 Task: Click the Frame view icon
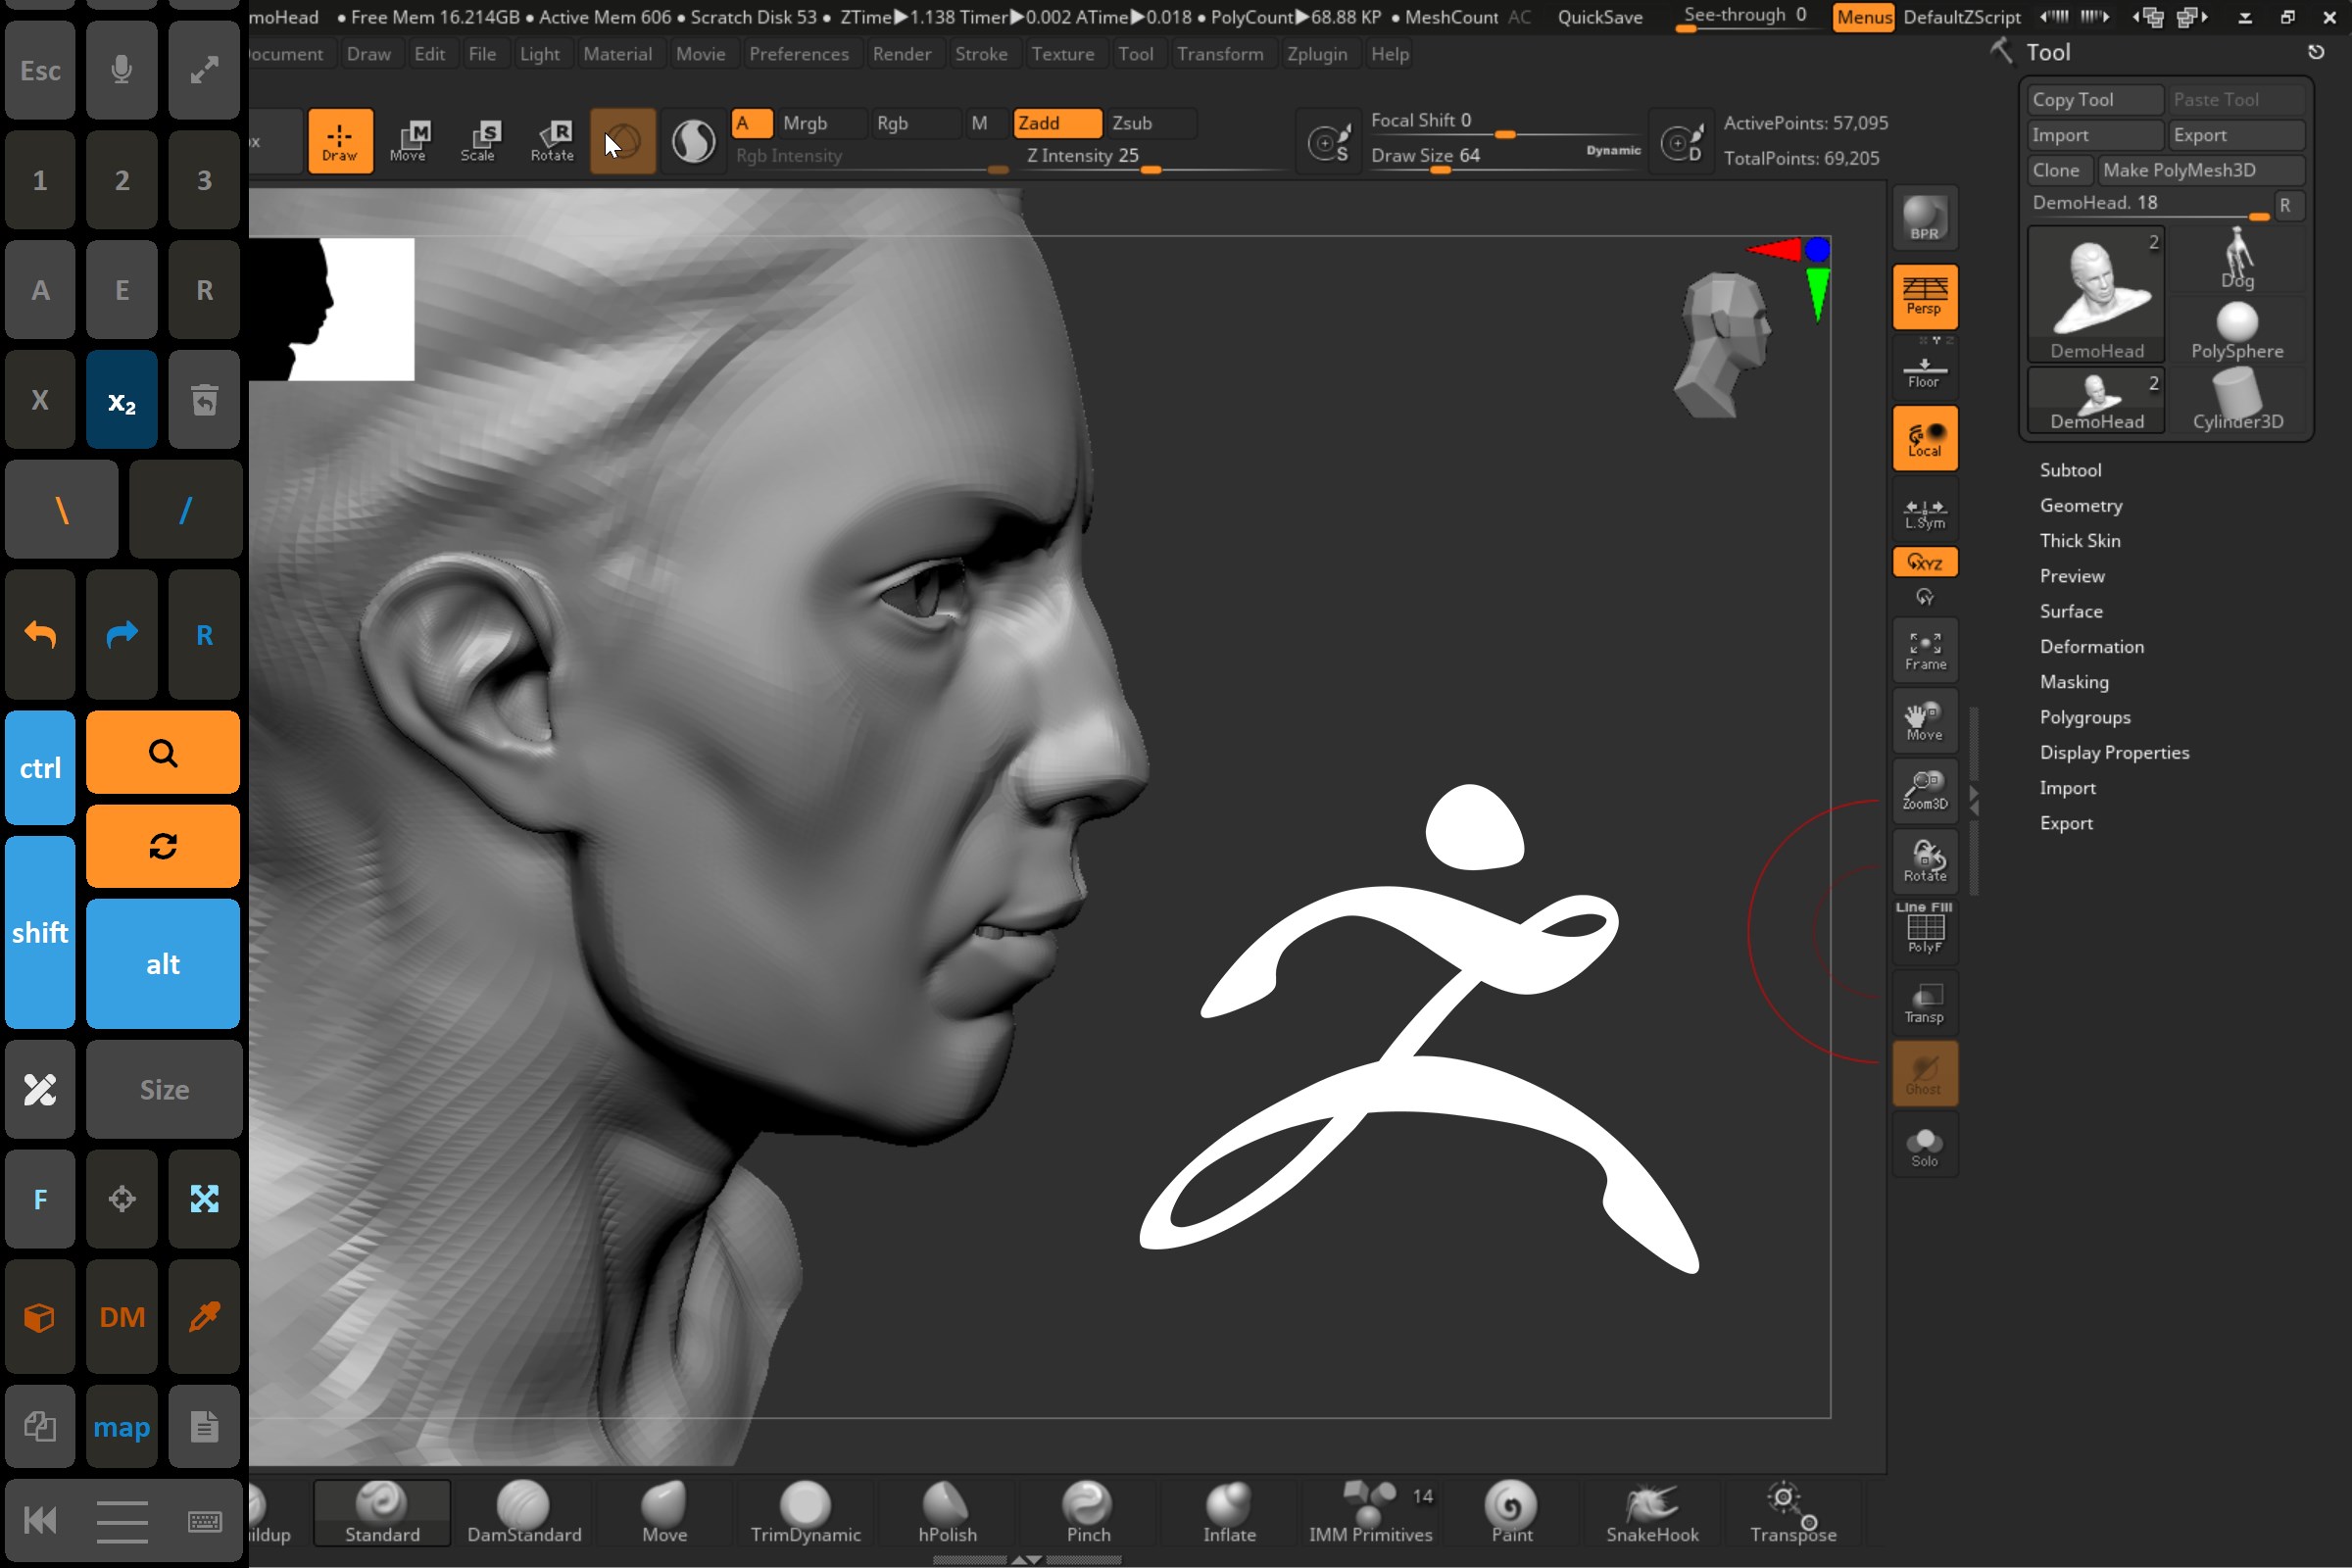(1924, 650)
